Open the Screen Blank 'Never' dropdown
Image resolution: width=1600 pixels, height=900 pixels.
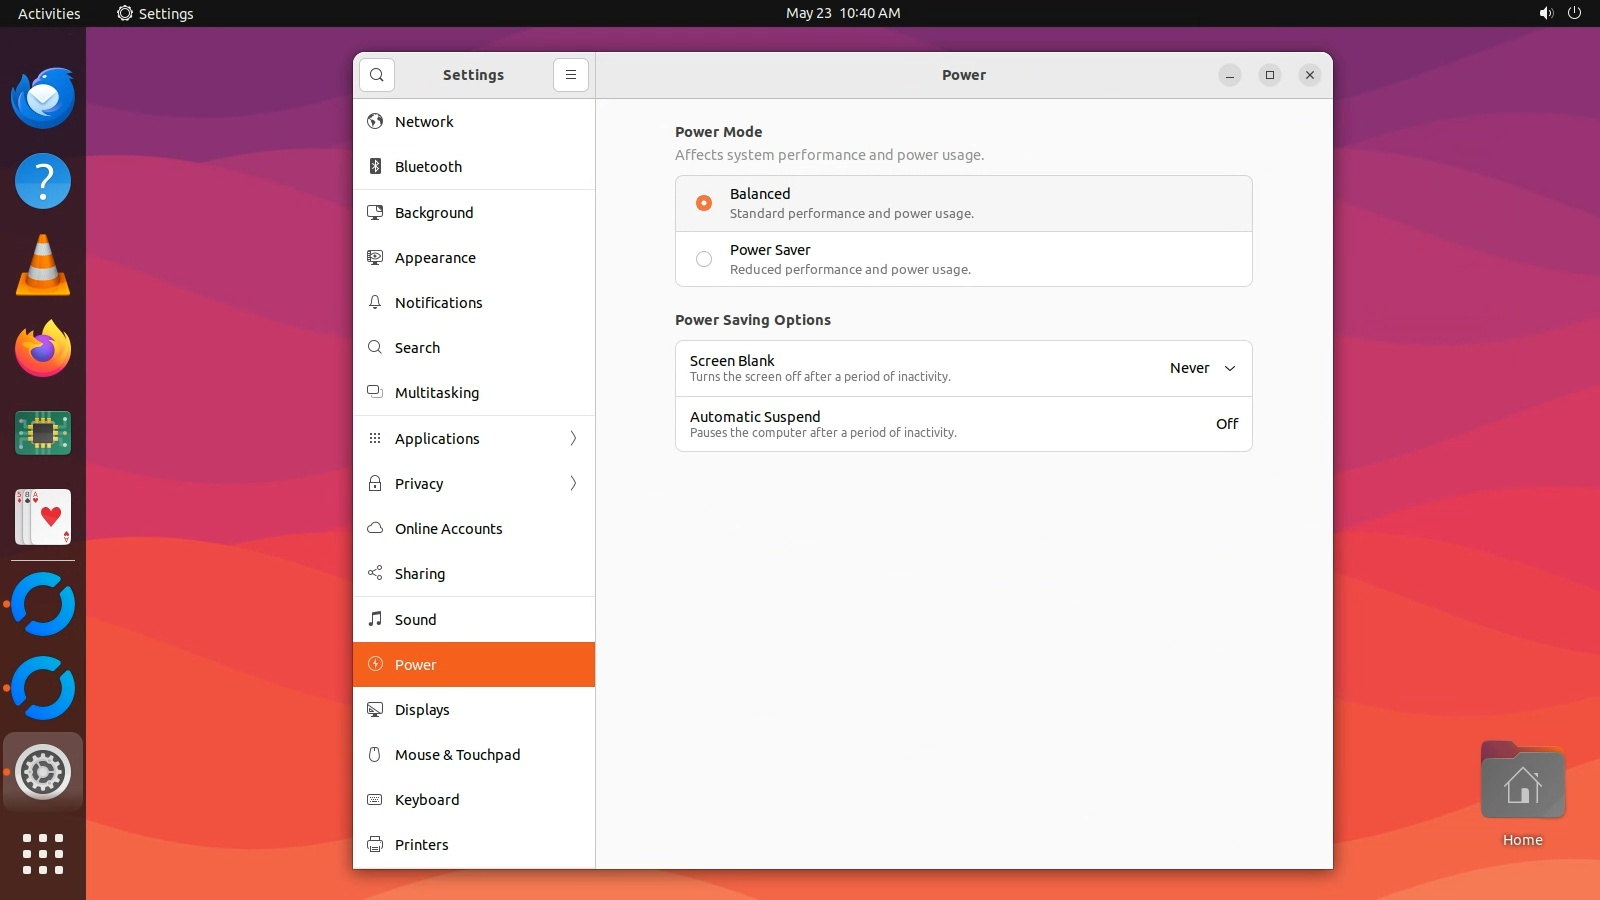[x=1203, y=368]
